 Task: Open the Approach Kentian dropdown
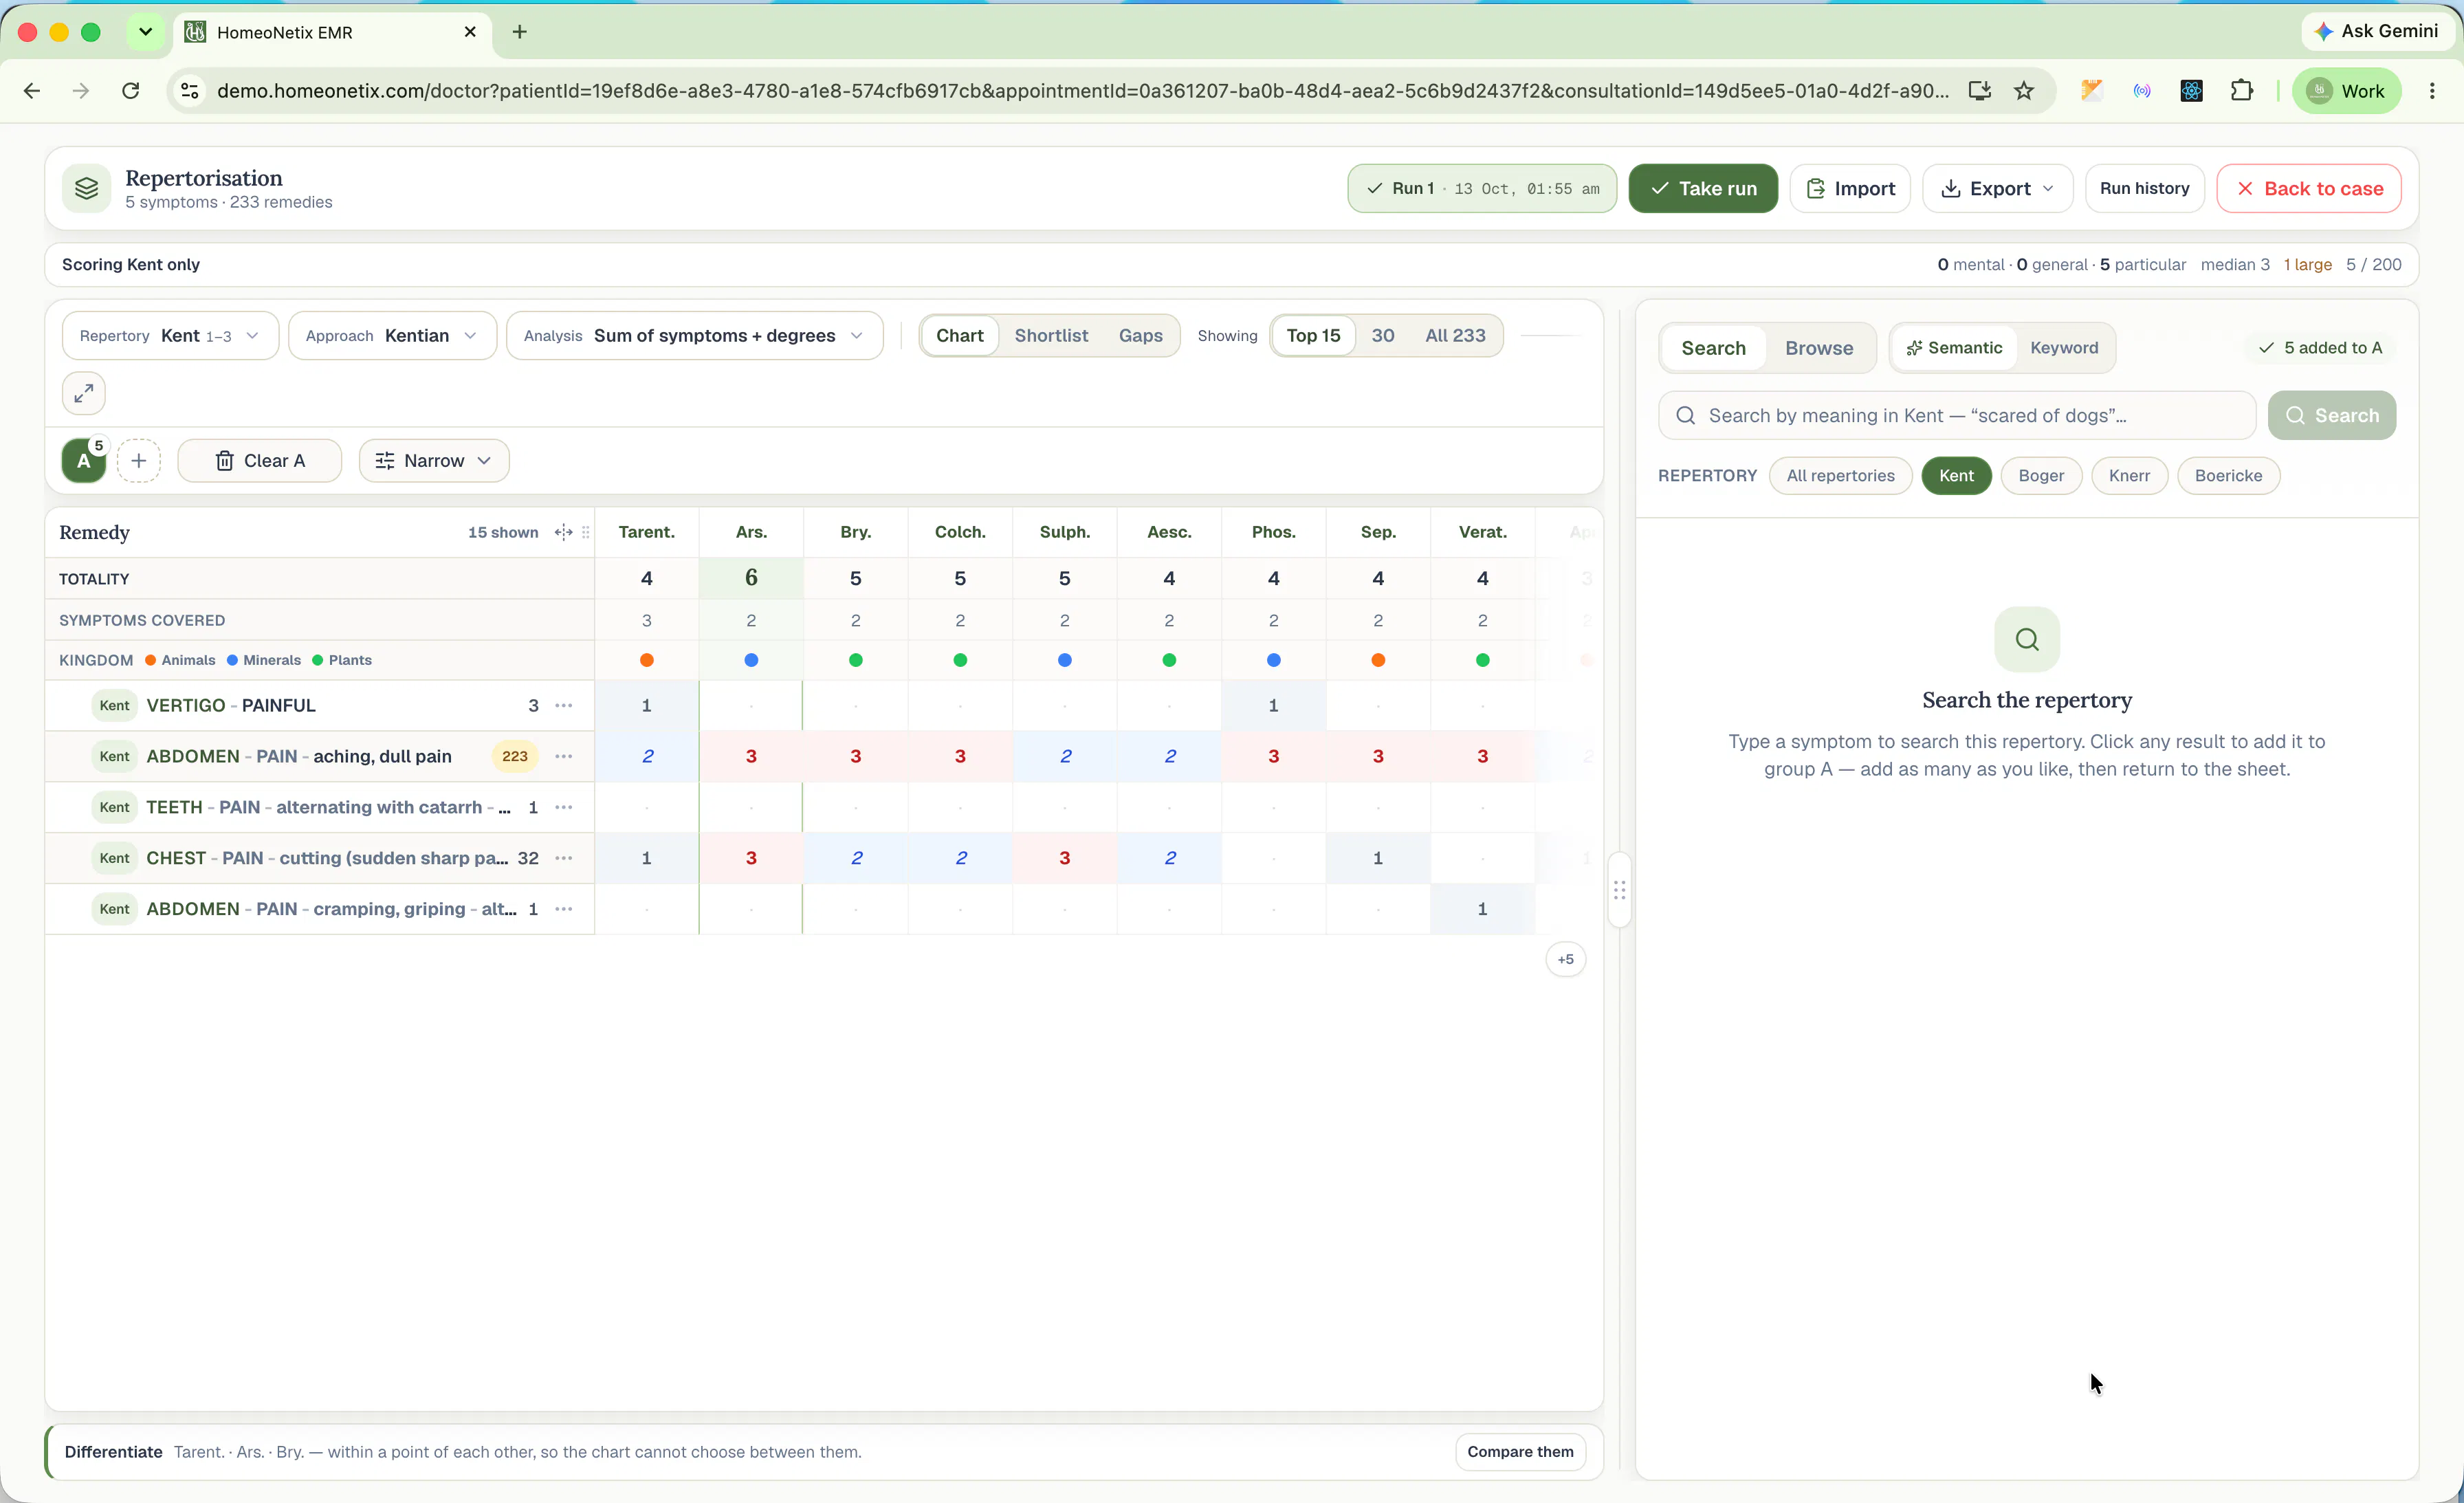coord(392,336)
